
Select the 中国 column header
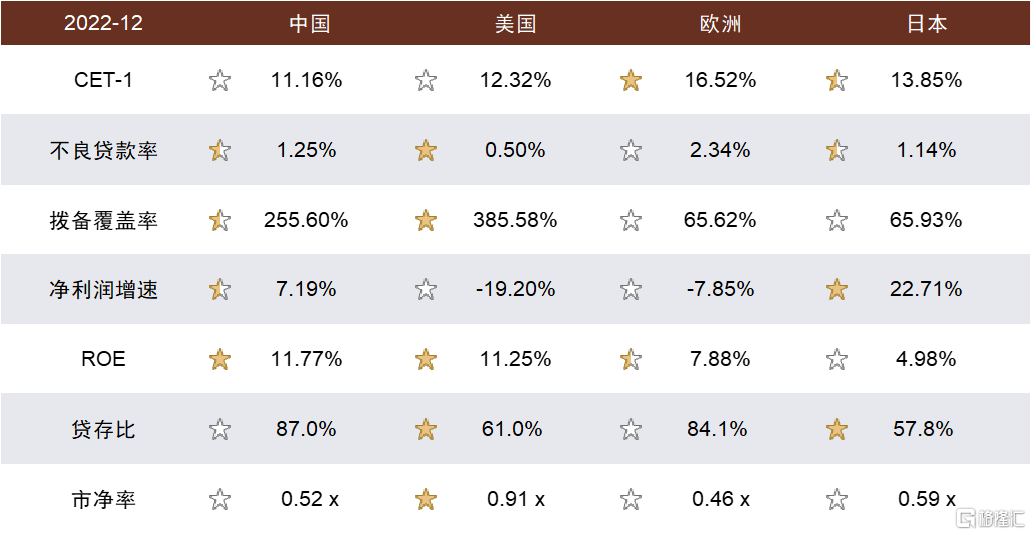[309, 24]
